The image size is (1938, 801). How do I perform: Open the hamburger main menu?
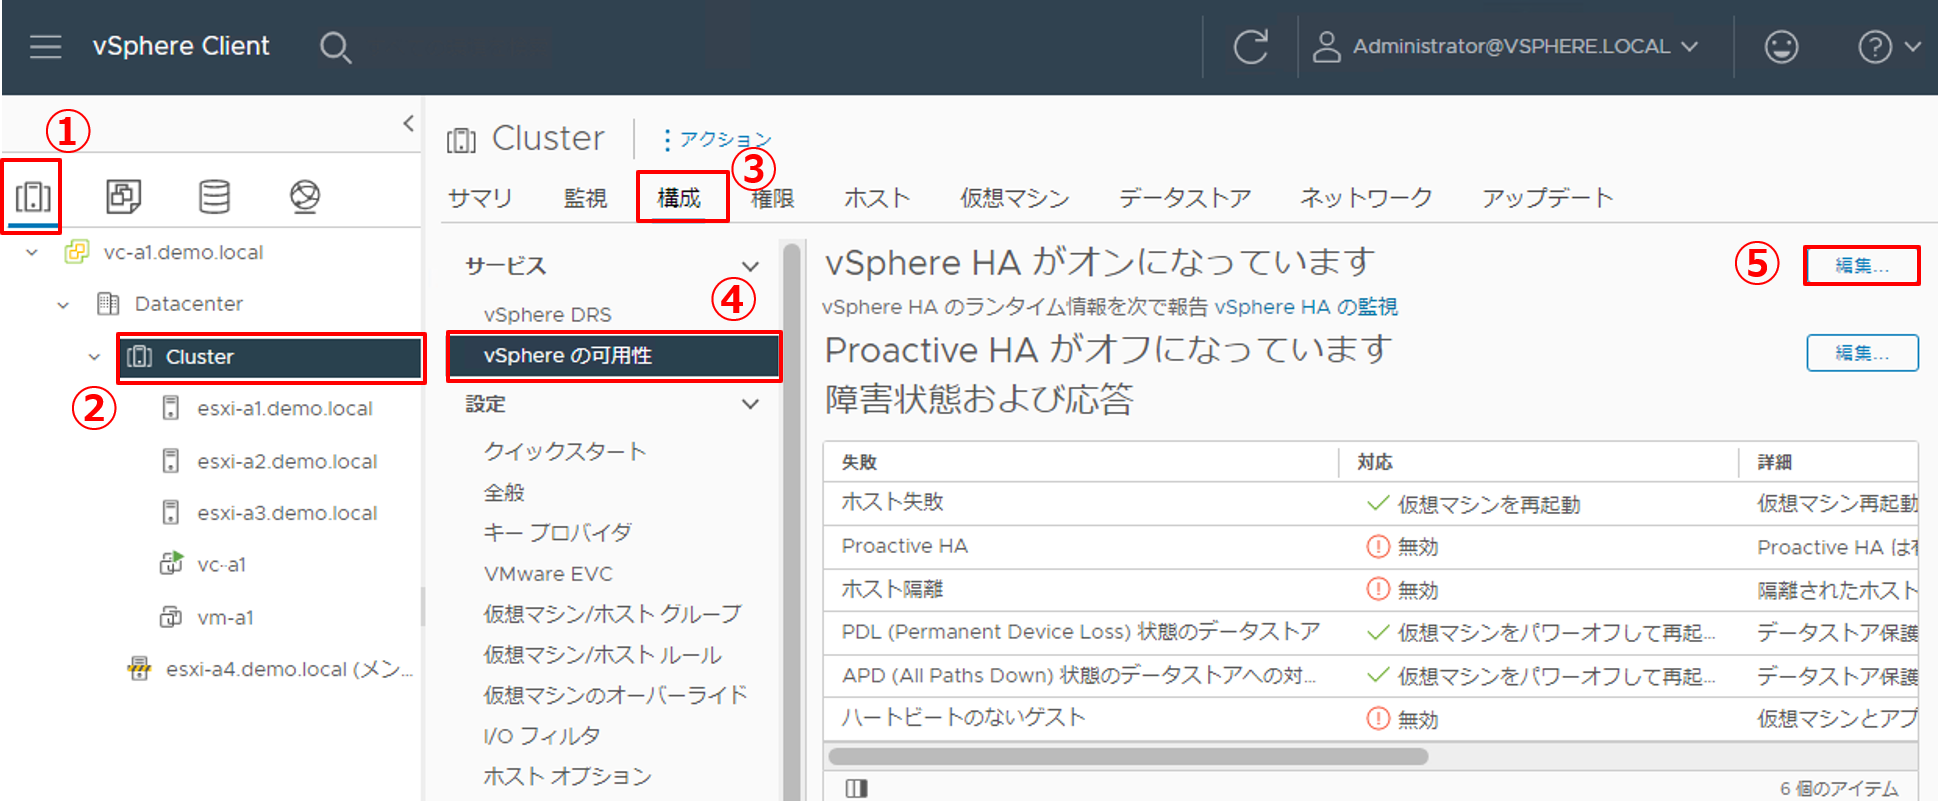[45, 47]
